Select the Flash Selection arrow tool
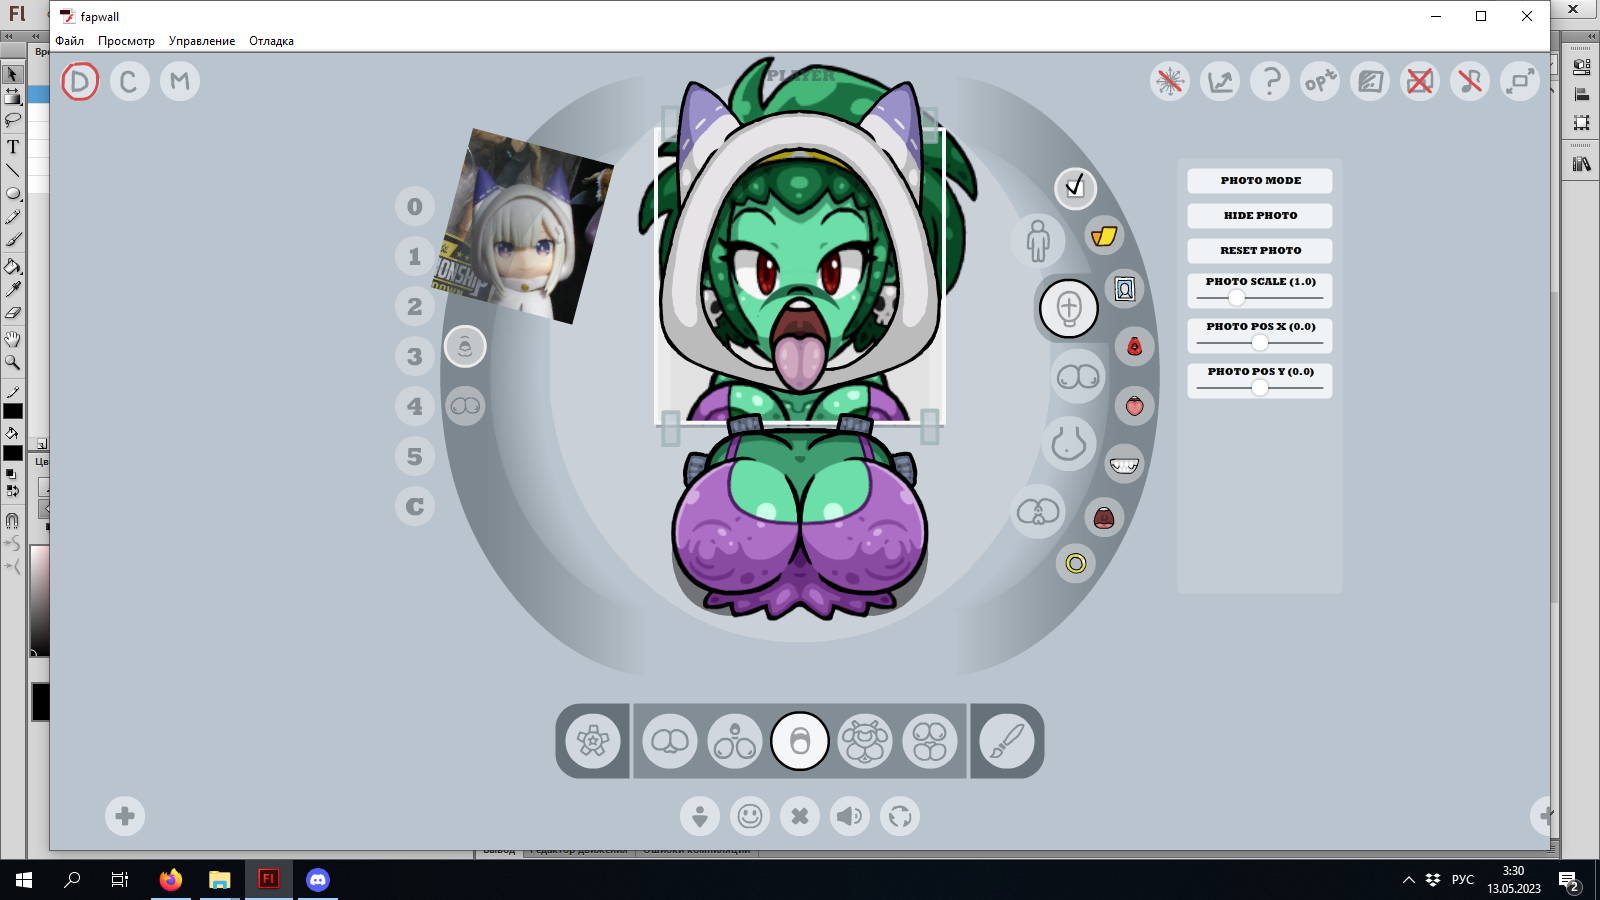This screenshot has height=900, width=1600. (13, 74)
